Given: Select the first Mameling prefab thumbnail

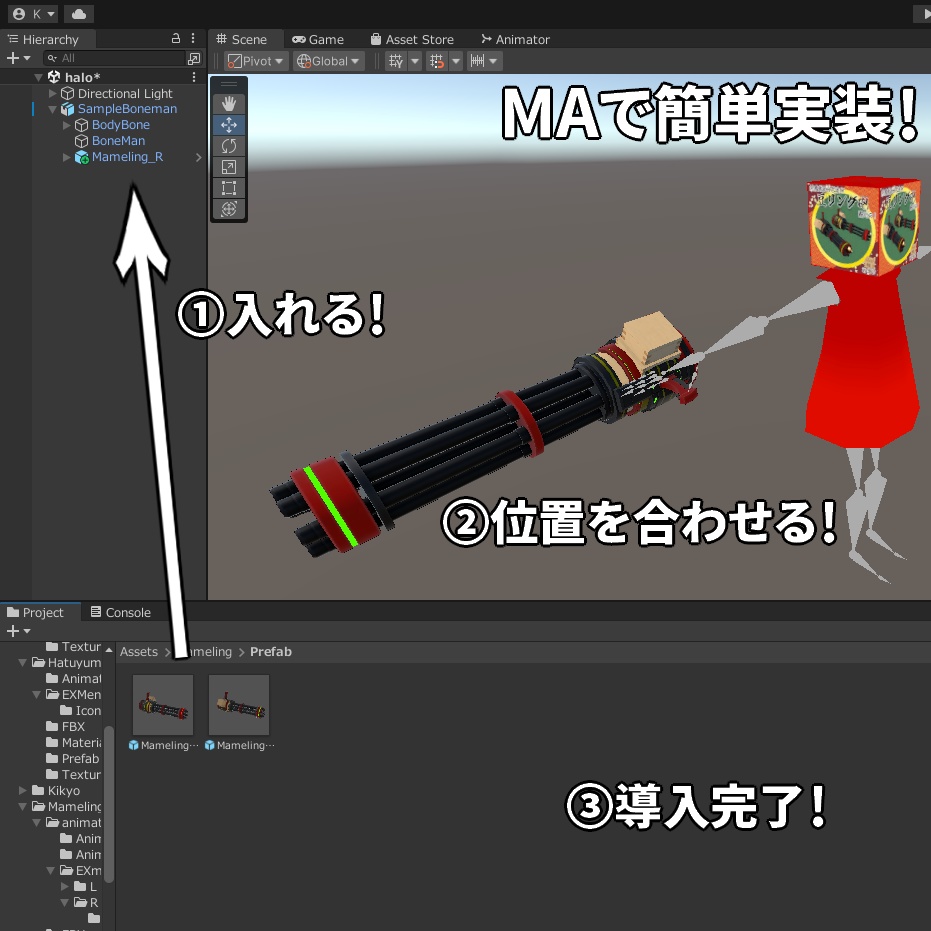Looking at the screenshot, I should (x=161, y=704).
